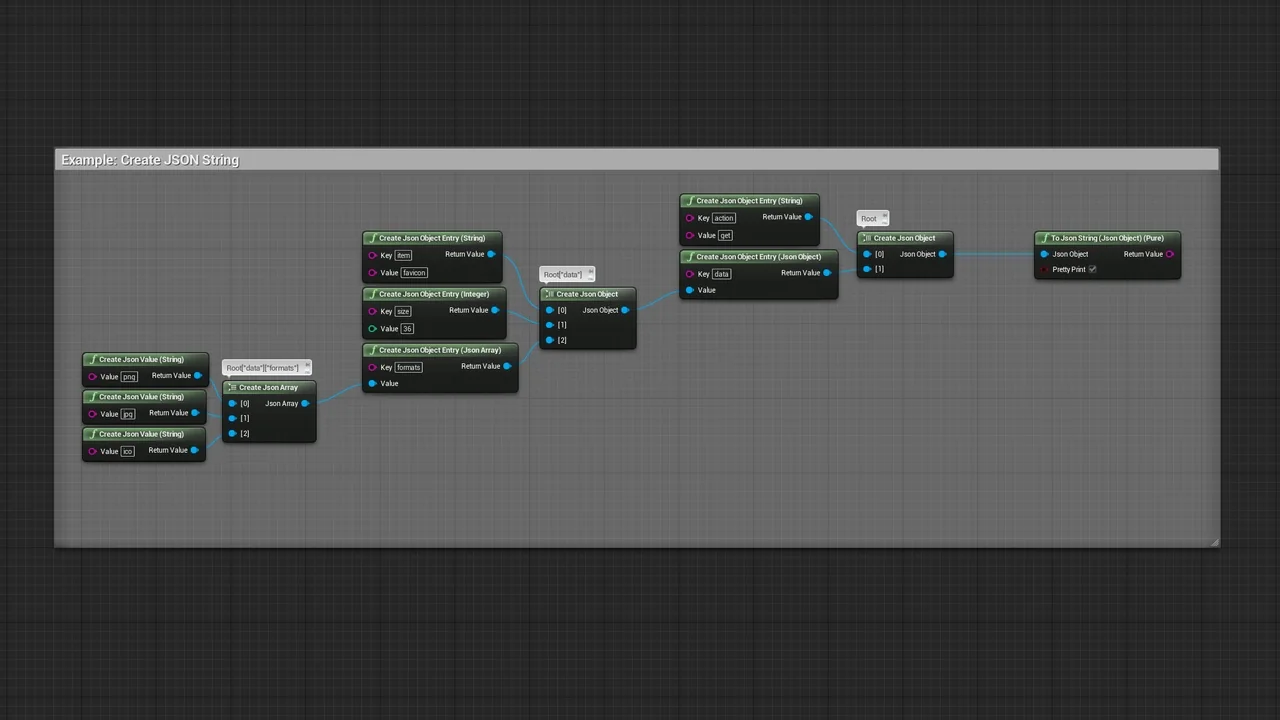Click the Value field containing 36
This screenshot has width=1280, height=720.
(406, 328)
